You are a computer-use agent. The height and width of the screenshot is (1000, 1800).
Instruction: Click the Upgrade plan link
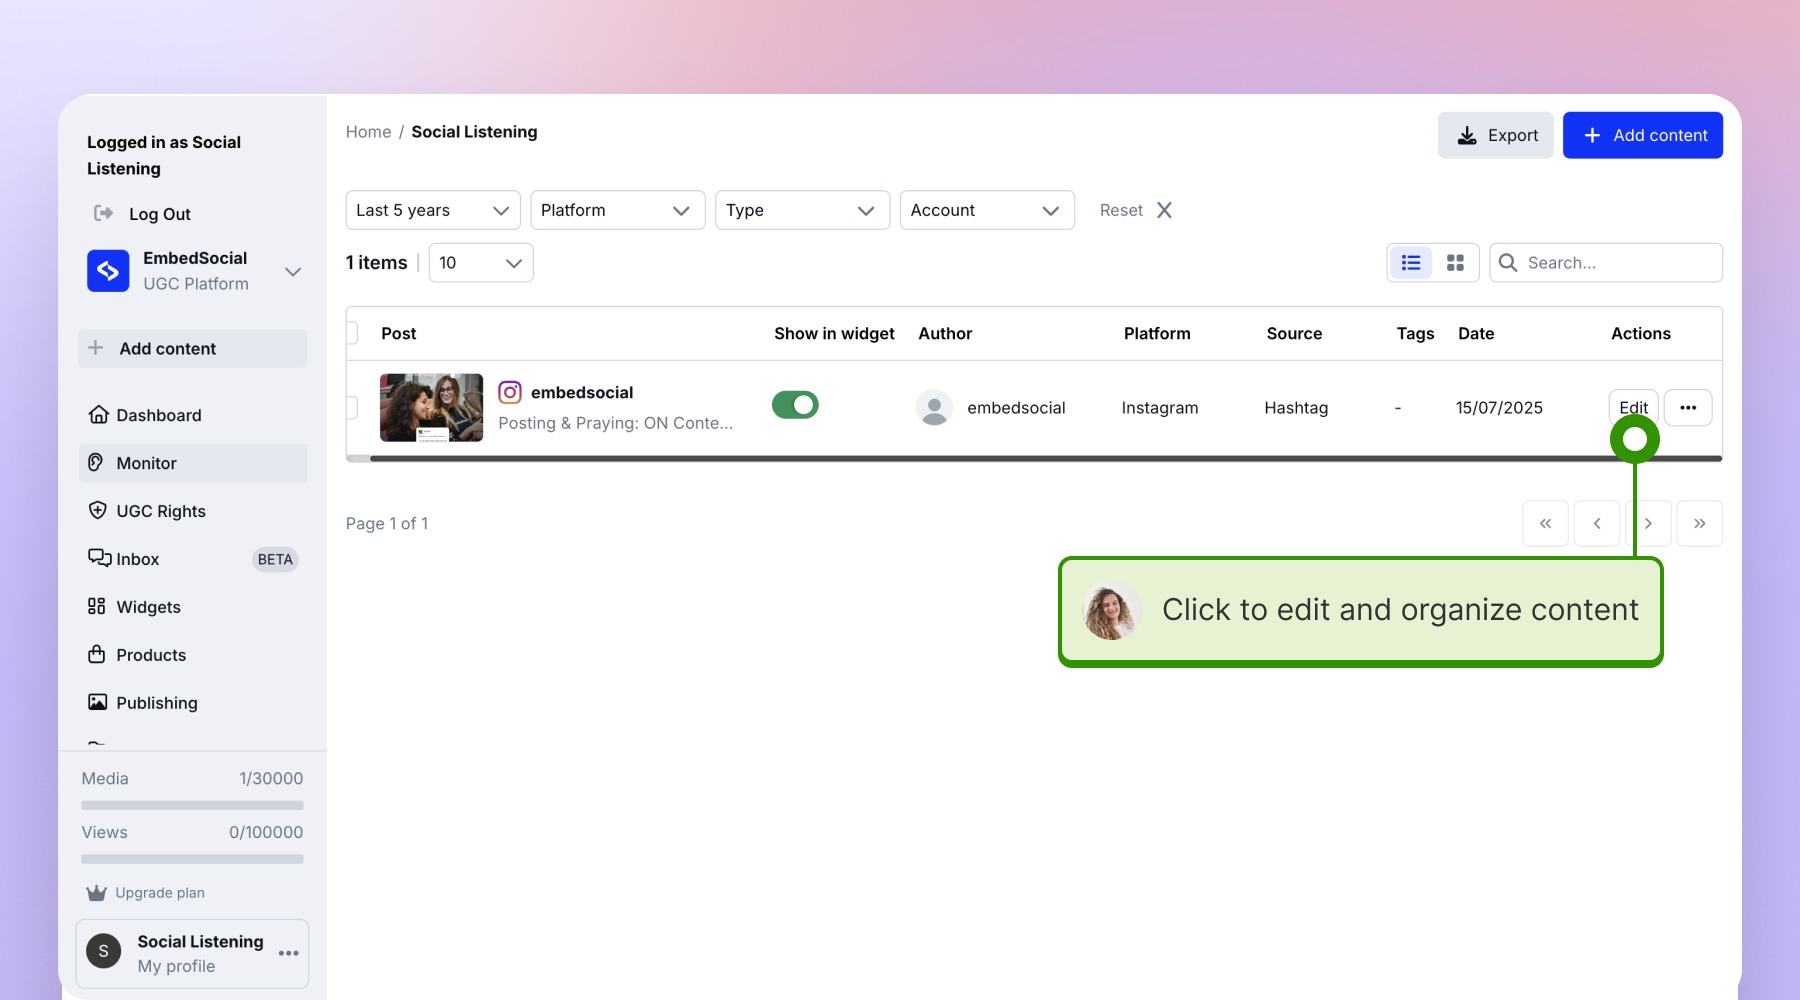[160, 893]
